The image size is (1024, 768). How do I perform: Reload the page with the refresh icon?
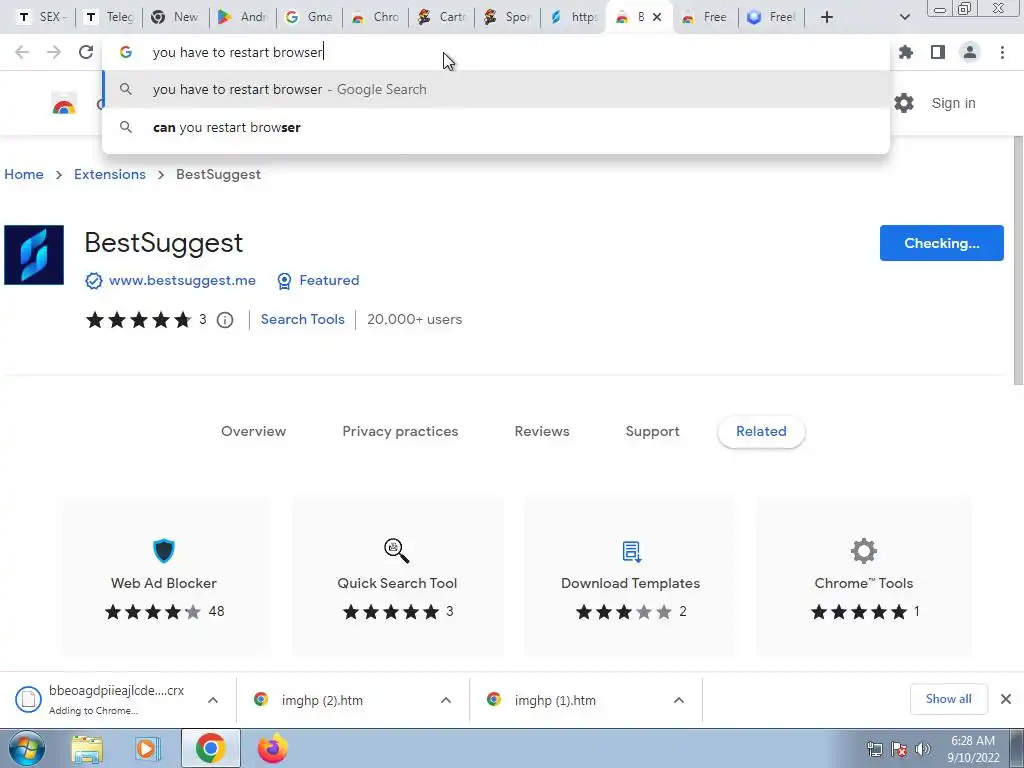(x=86, y=52)
